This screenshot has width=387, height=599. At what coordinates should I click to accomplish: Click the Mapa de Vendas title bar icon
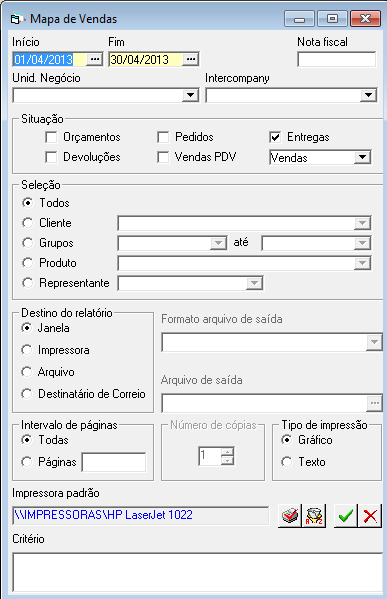point(16,19)
